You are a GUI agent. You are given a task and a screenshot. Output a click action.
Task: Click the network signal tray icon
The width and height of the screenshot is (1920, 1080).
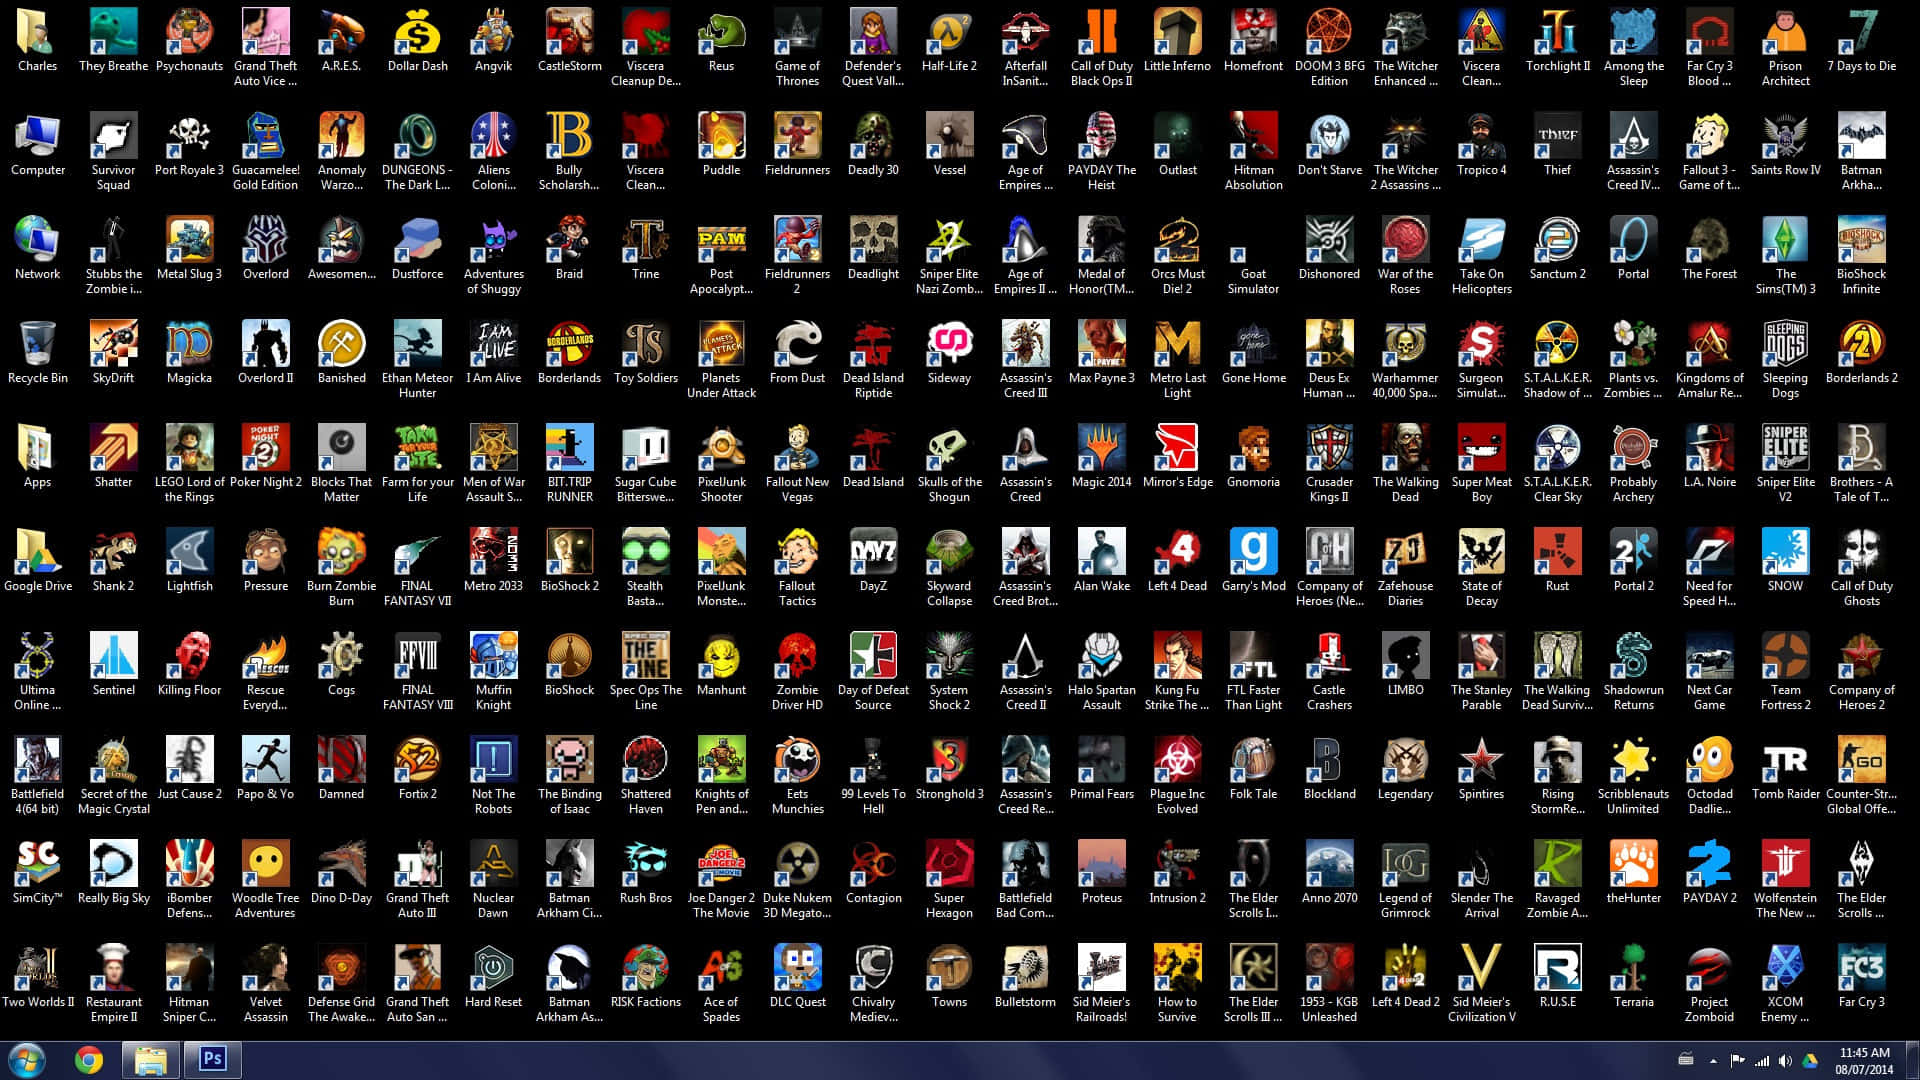pos(1761,1060)
